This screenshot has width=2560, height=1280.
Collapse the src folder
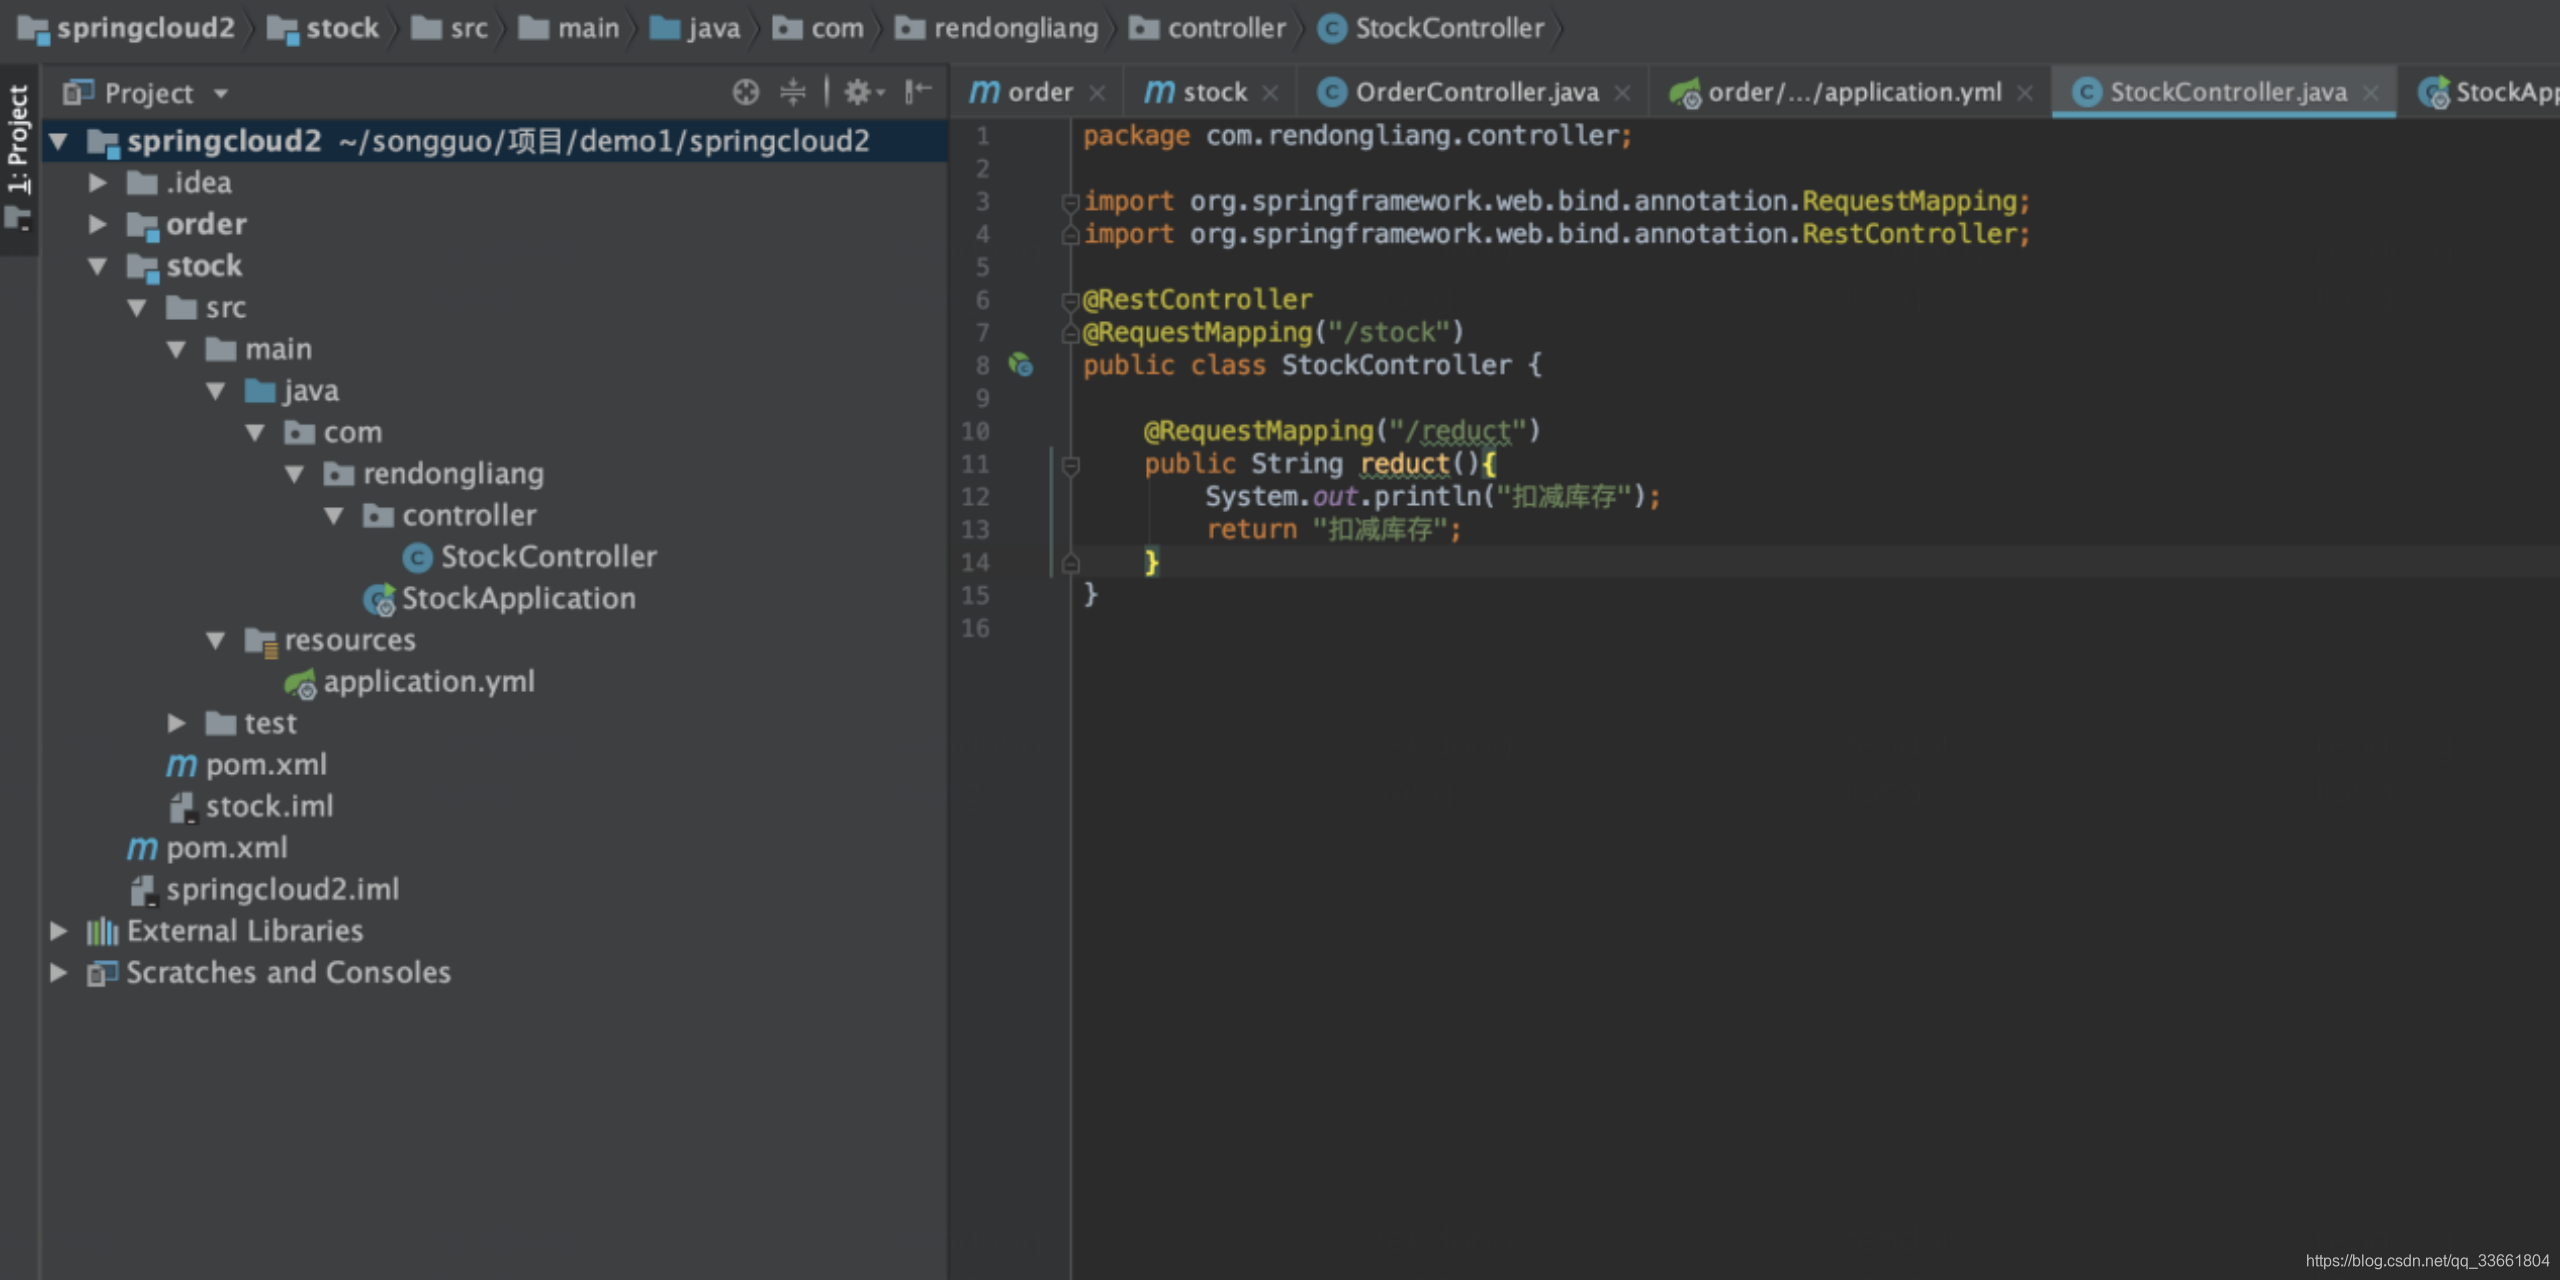[x=137, y=308]
